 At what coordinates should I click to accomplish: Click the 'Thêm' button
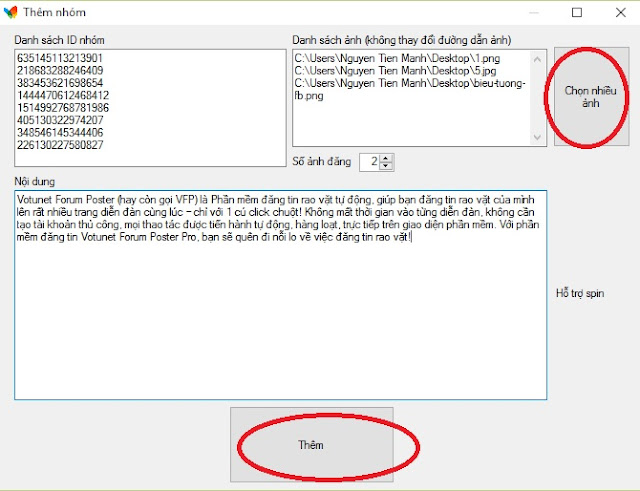coord(311,444)
